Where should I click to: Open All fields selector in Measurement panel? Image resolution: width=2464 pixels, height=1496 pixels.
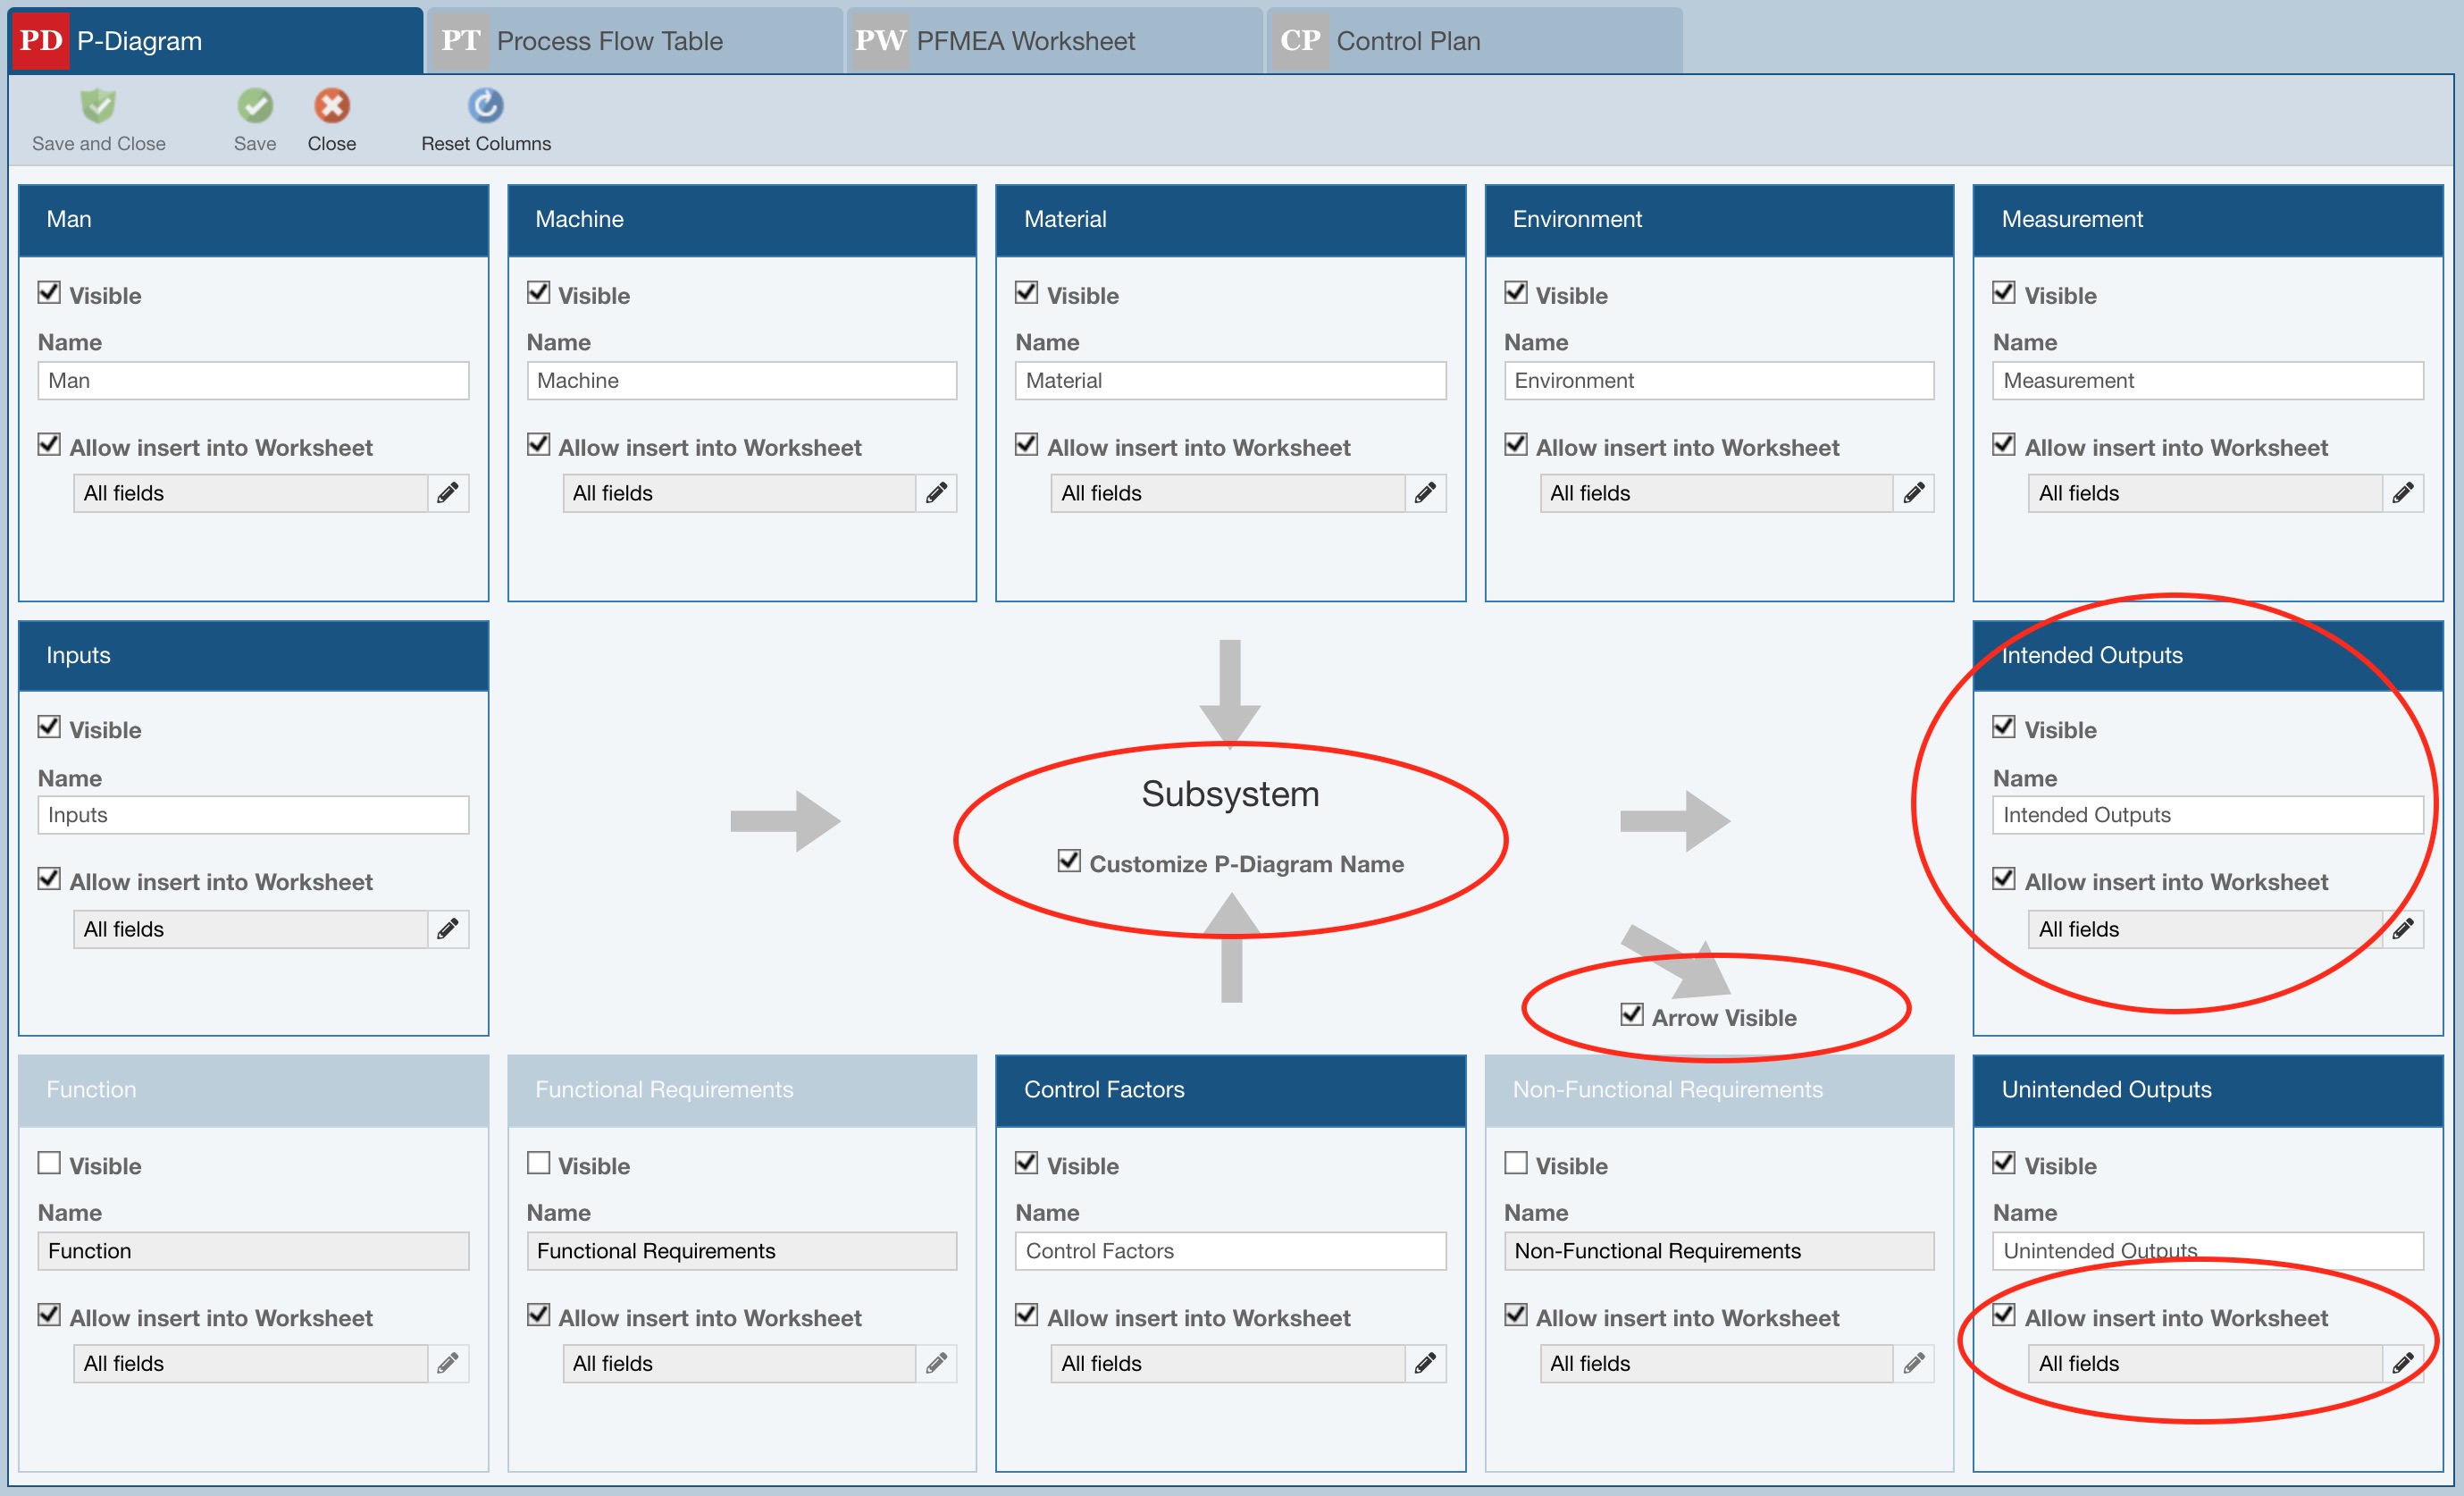(x=2205, y=493)
